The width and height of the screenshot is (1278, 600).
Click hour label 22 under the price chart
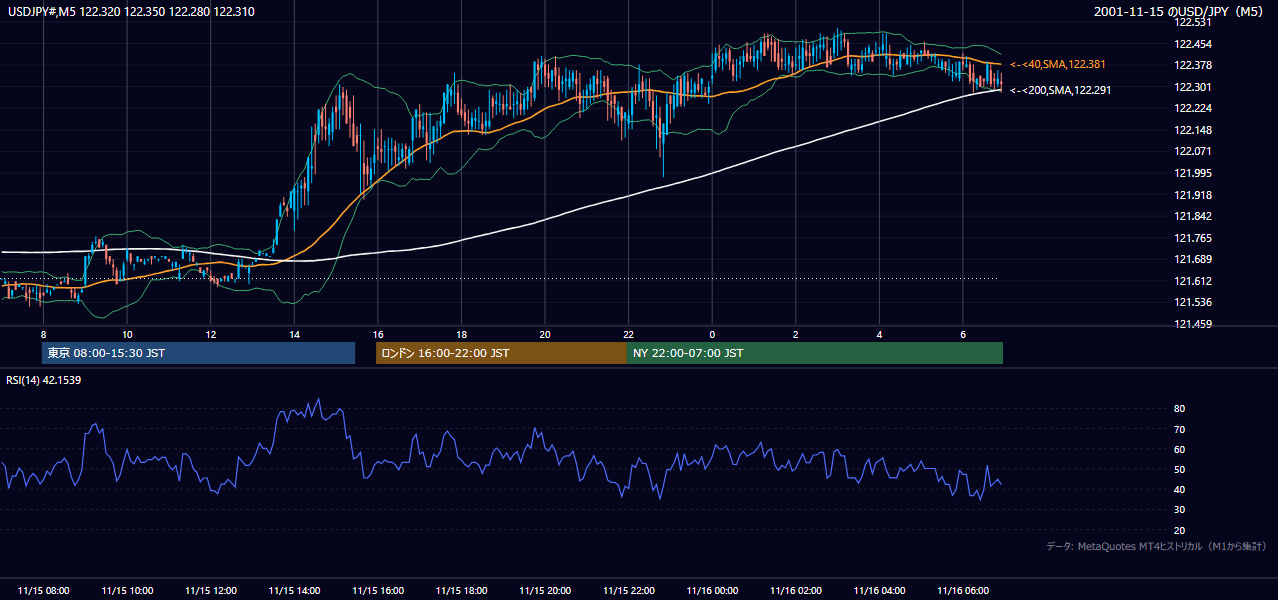click(628, 335)
